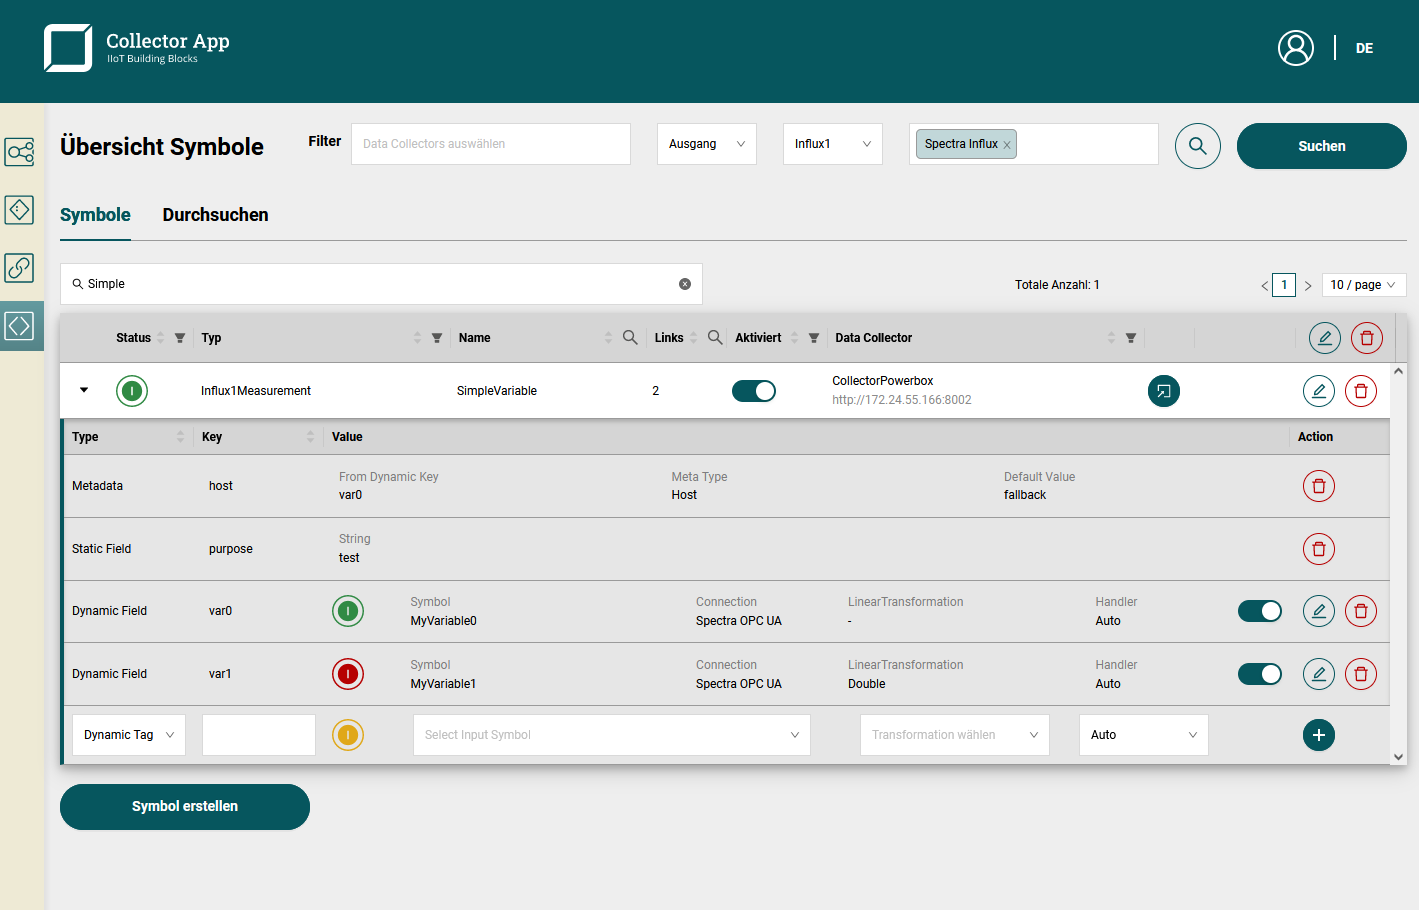
Task: Open the Ausgang dropdown
Action: click(706, 144)
